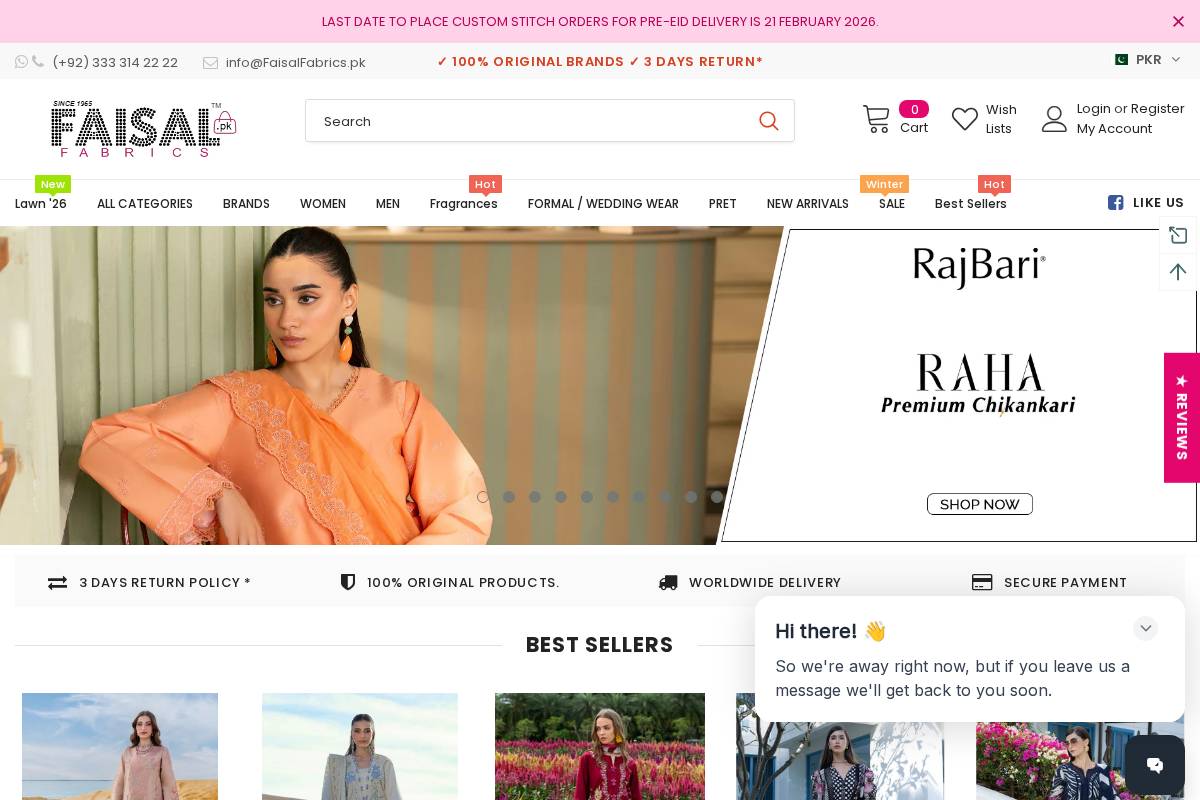Open the Lawn '26 menu item

41,204
